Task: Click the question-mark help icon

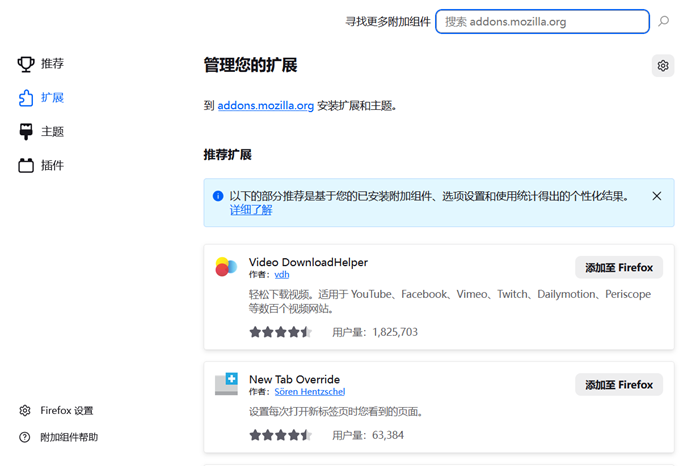Action: coord(25,437)
